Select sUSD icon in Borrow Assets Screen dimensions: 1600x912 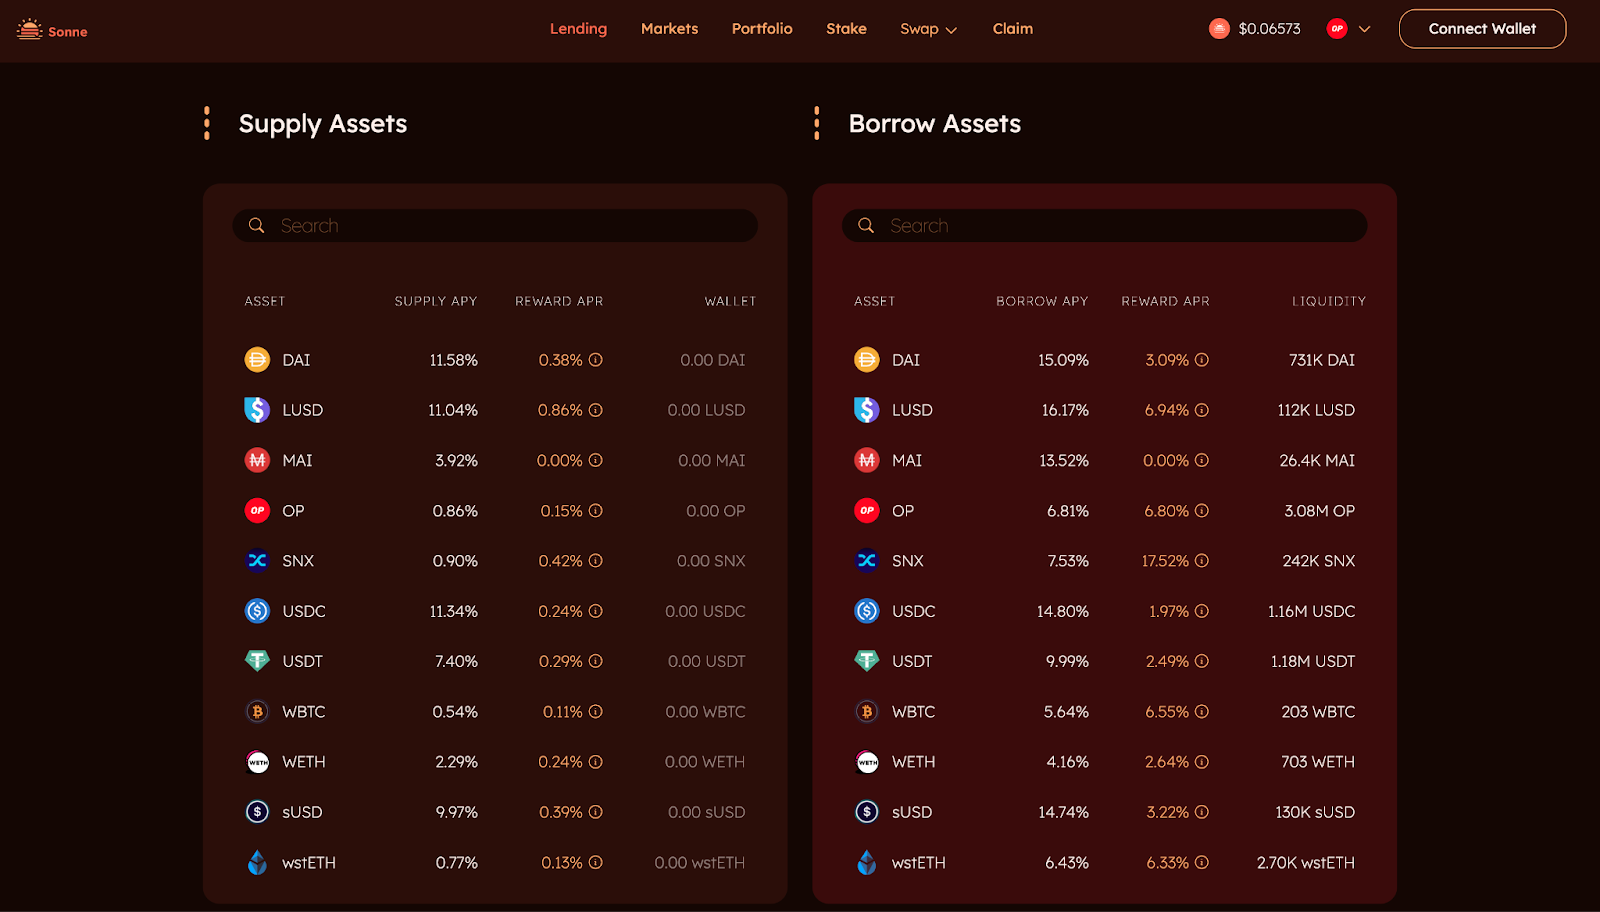pyautogui.click(x=867, y=812)
